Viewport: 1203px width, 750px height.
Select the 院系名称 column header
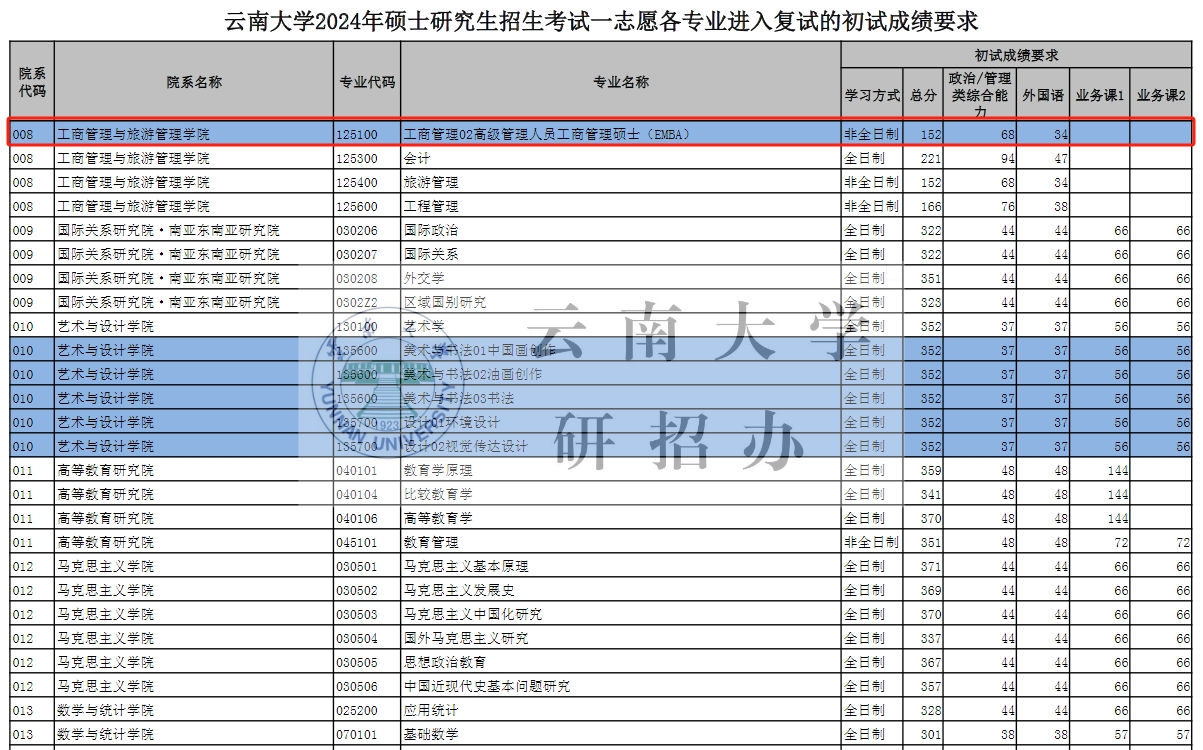coord(194,82)
